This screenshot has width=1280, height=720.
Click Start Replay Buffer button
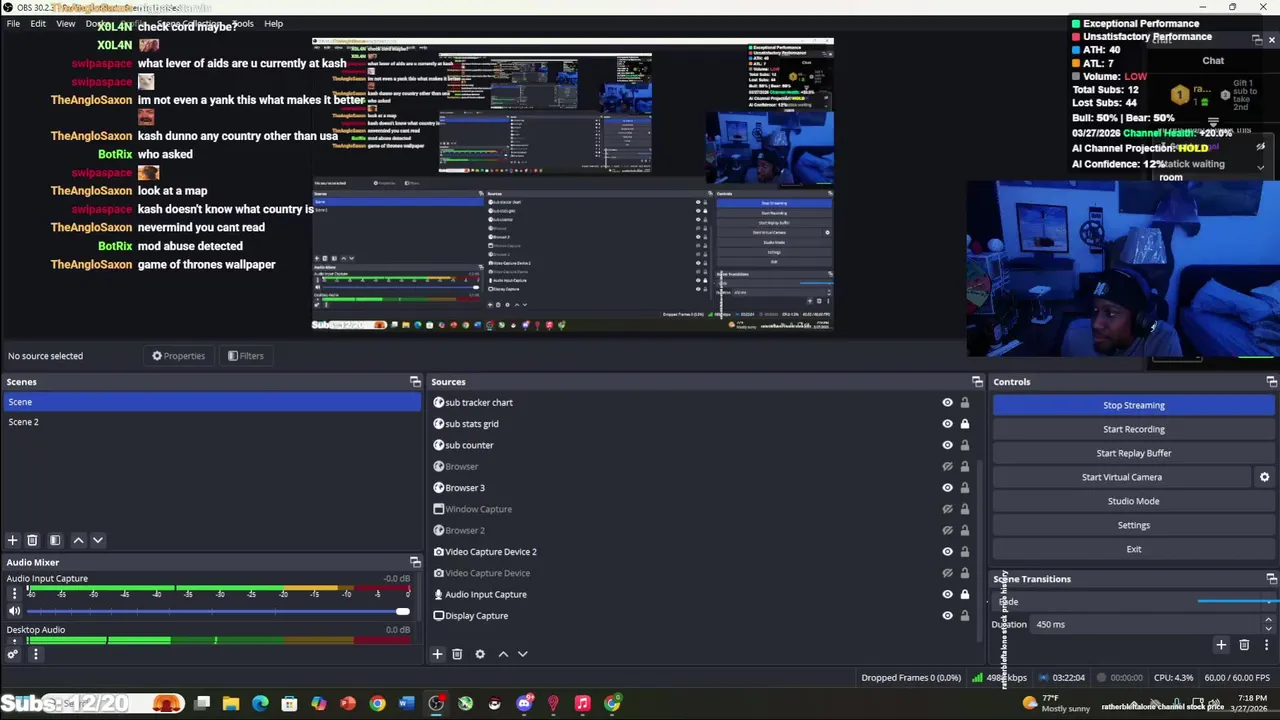(1134, 453)
